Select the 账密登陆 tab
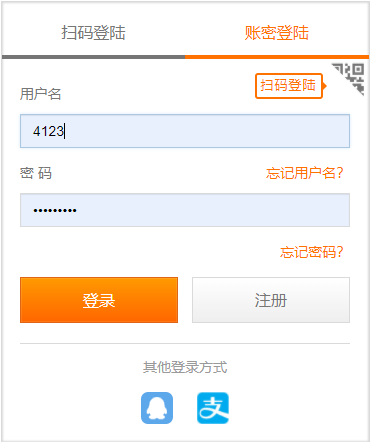The width and height of the screenshot is (371, 442). [x=277, y=33]
